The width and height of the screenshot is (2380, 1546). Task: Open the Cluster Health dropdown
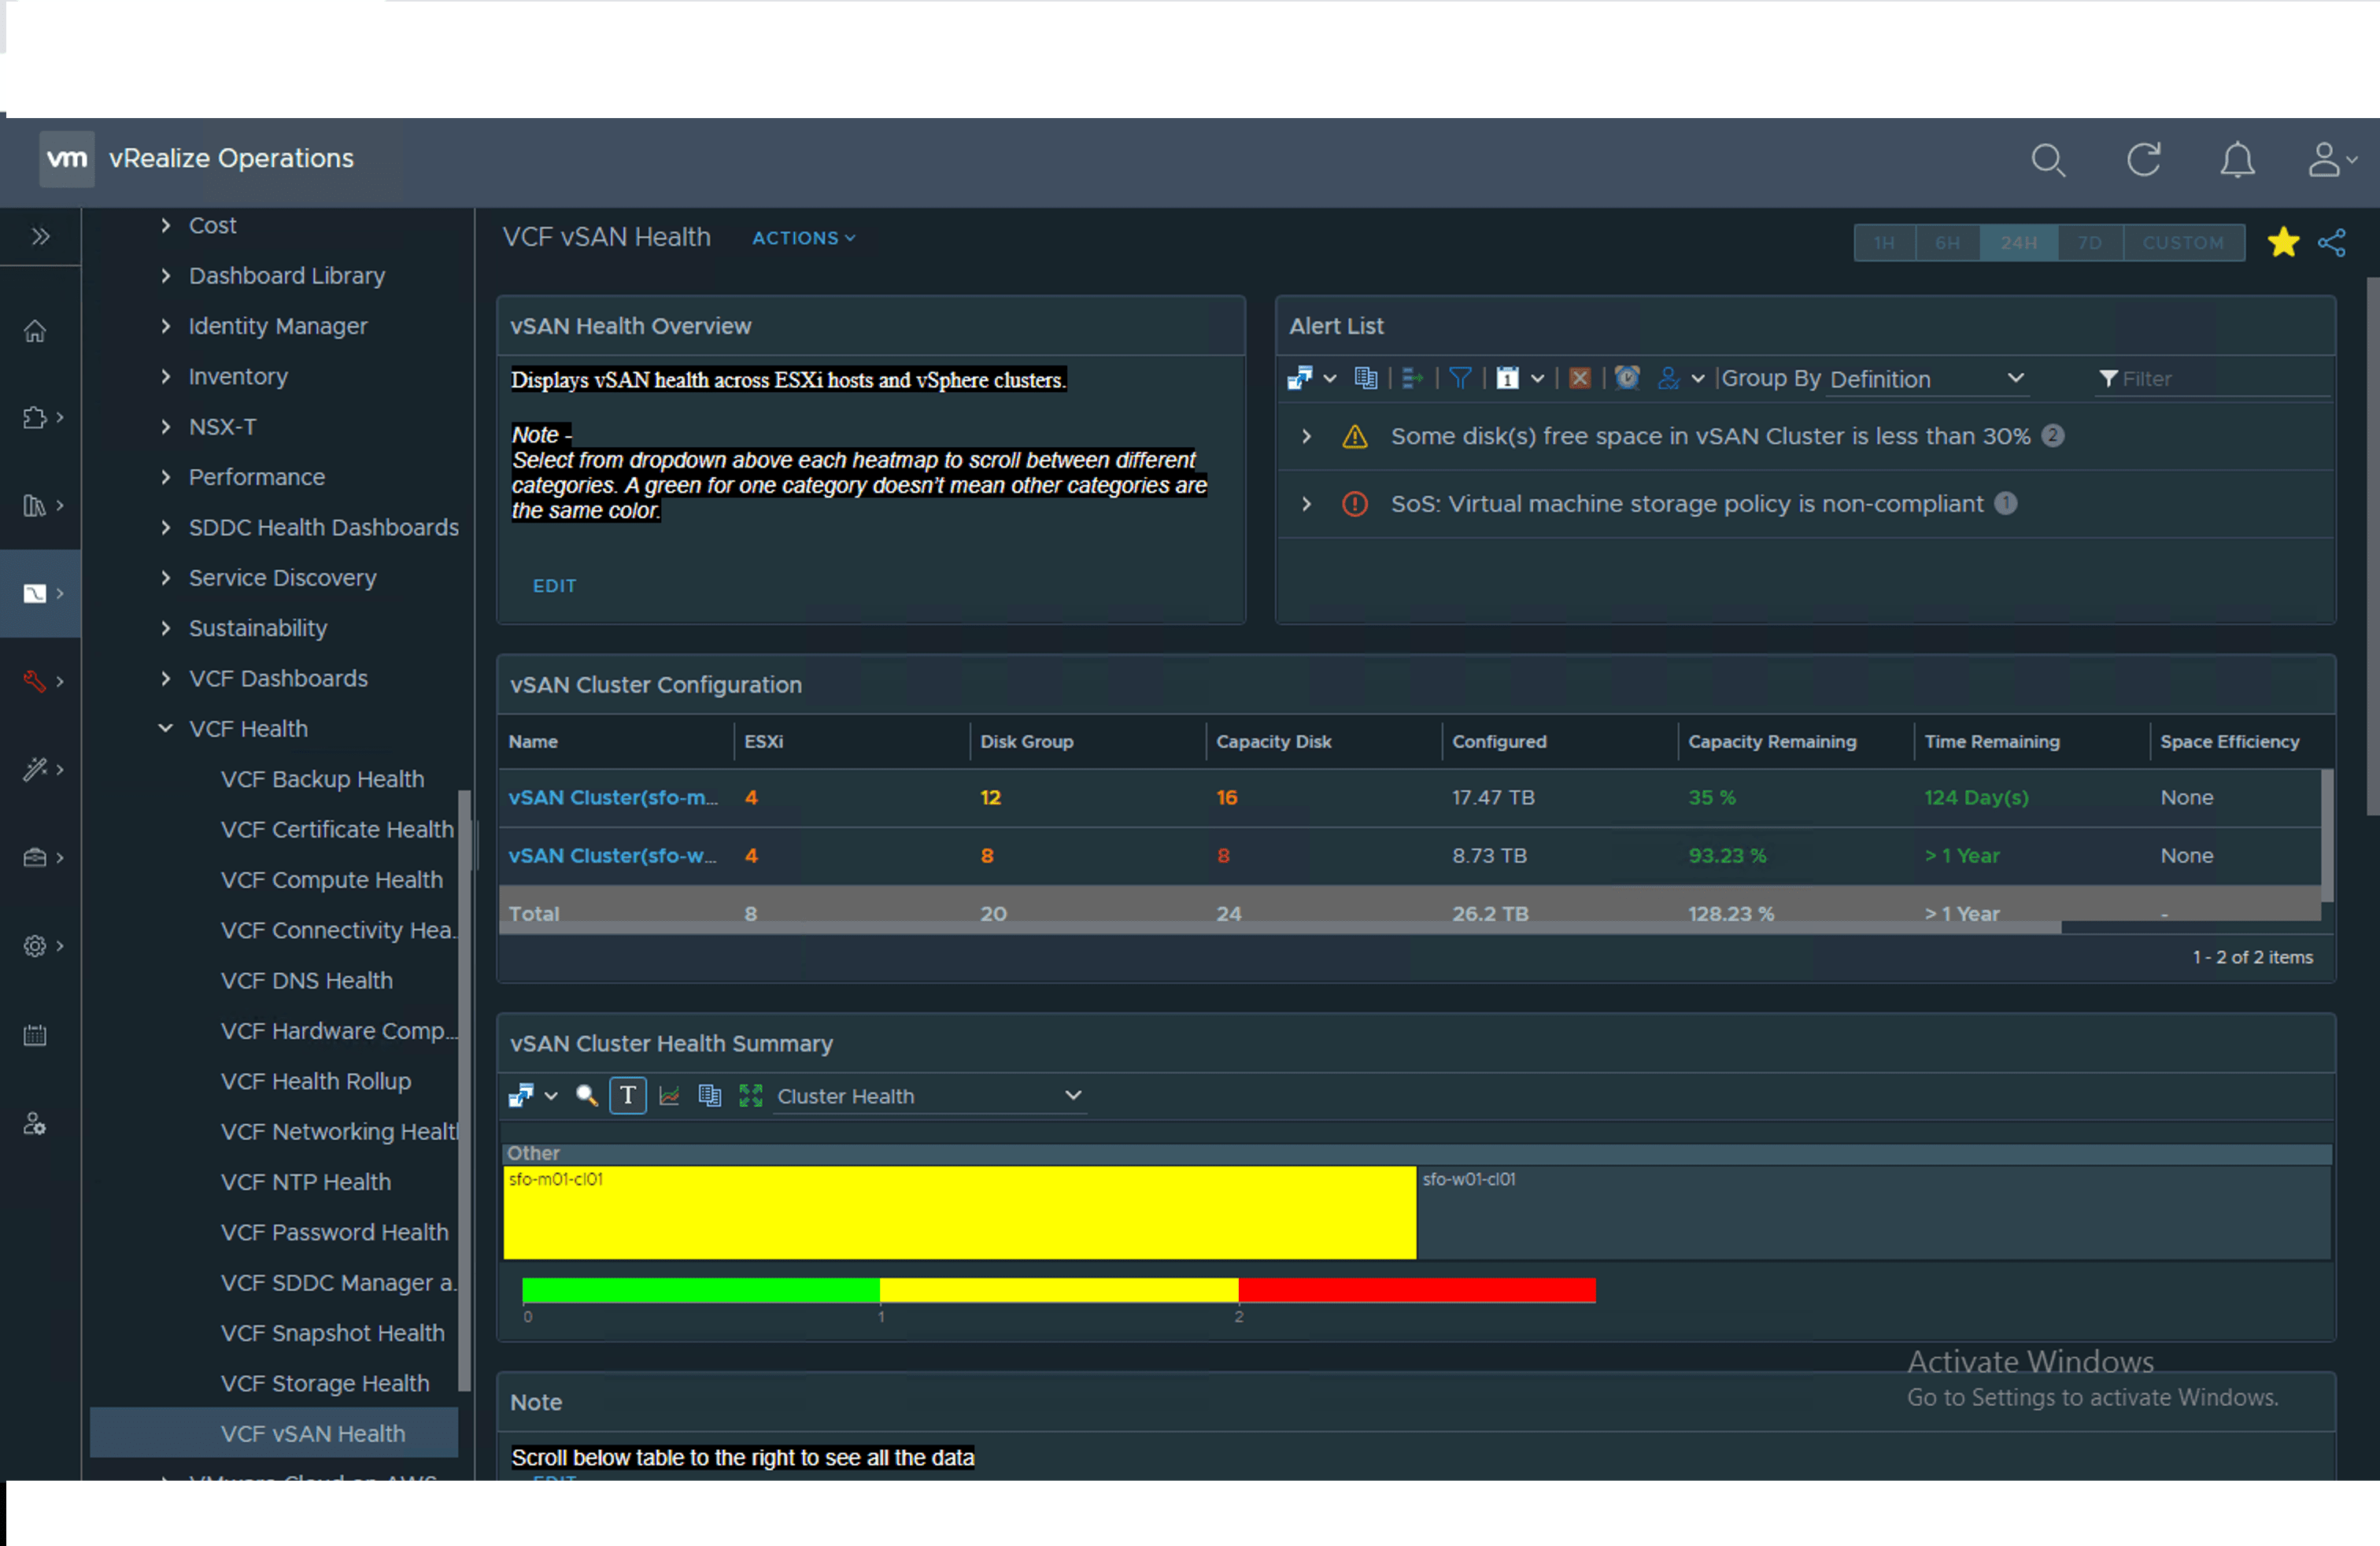click(929, 1096)
